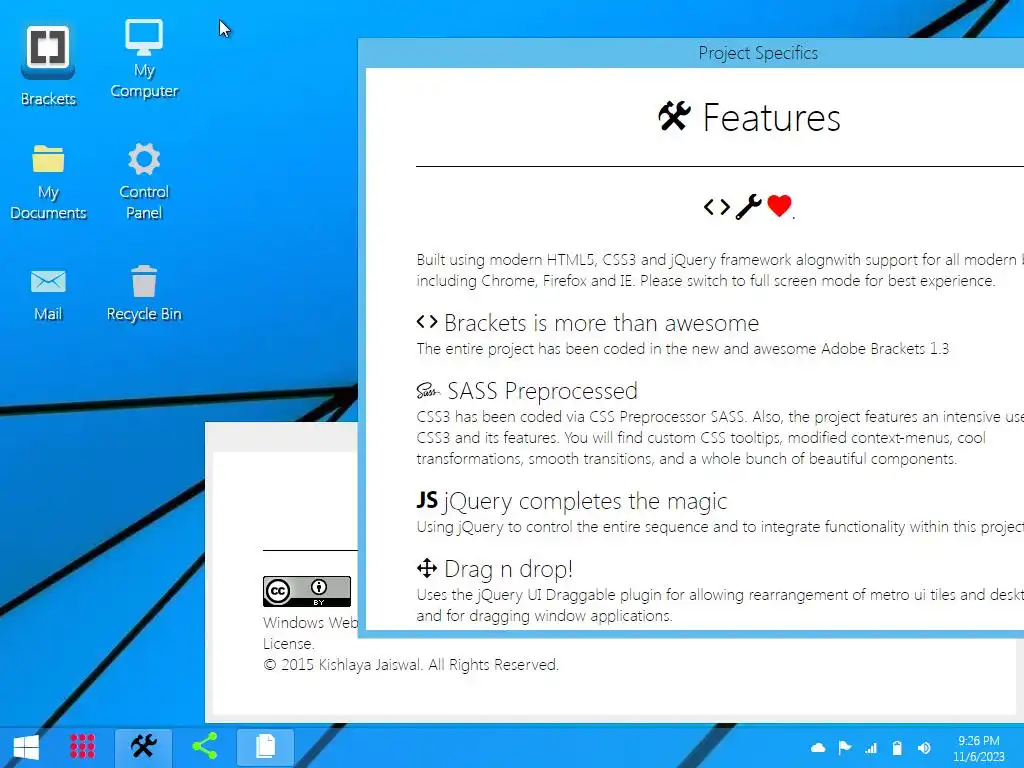Open the Mail desktop icon
The width and height of the screenshot is (1024, 768).
tap(48, 294)
